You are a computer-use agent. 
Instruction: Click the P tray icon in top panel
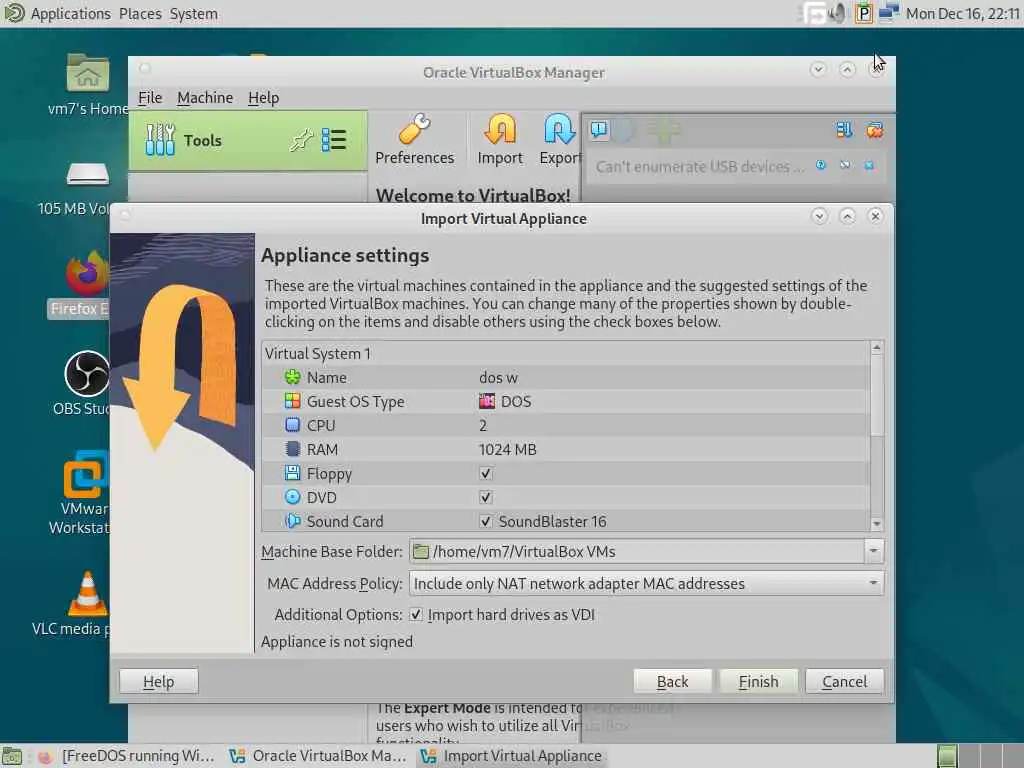pos(863,13)
